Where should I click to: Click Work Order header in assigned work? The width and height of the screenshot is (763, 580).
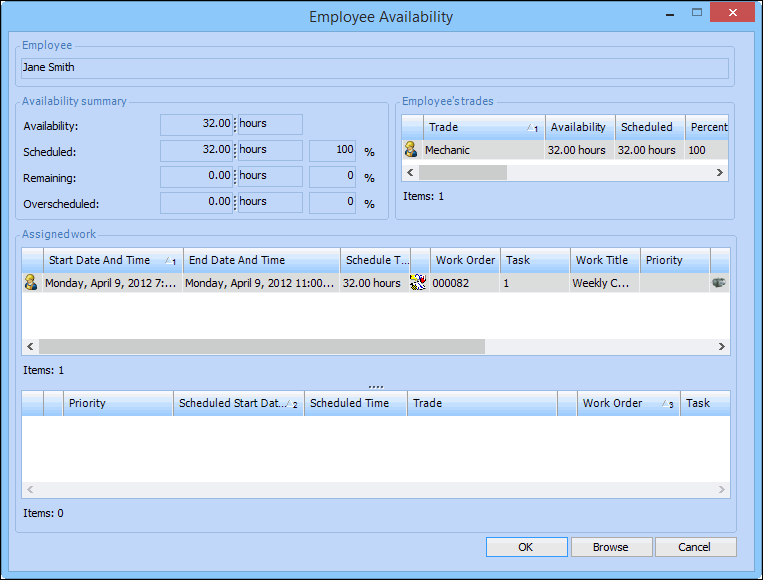[465, 260]
